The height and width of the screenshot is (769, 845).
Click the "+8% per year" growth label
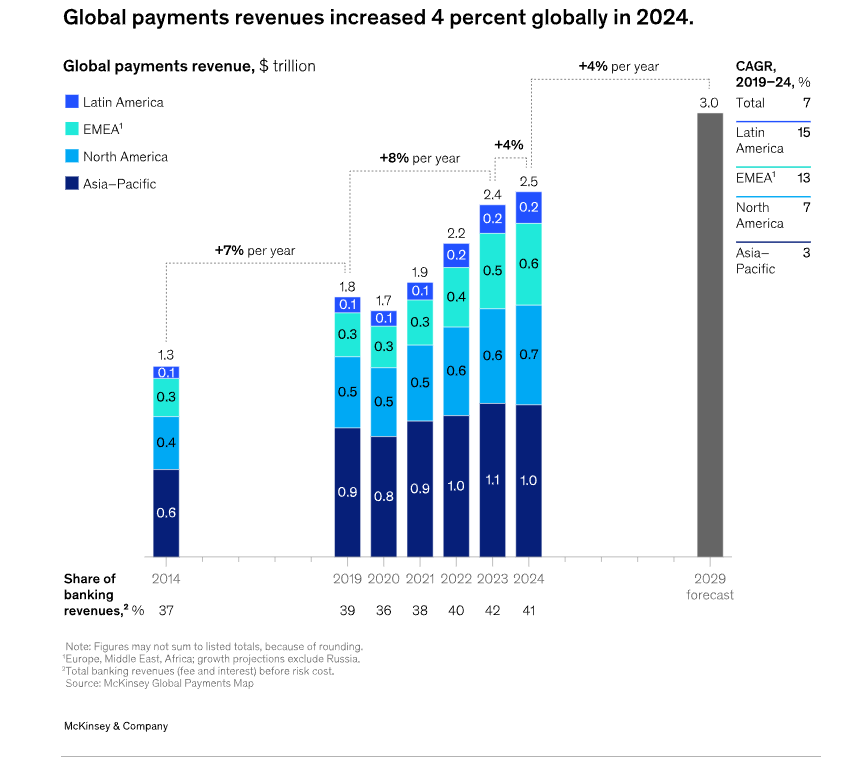click(x=419, y=158)
